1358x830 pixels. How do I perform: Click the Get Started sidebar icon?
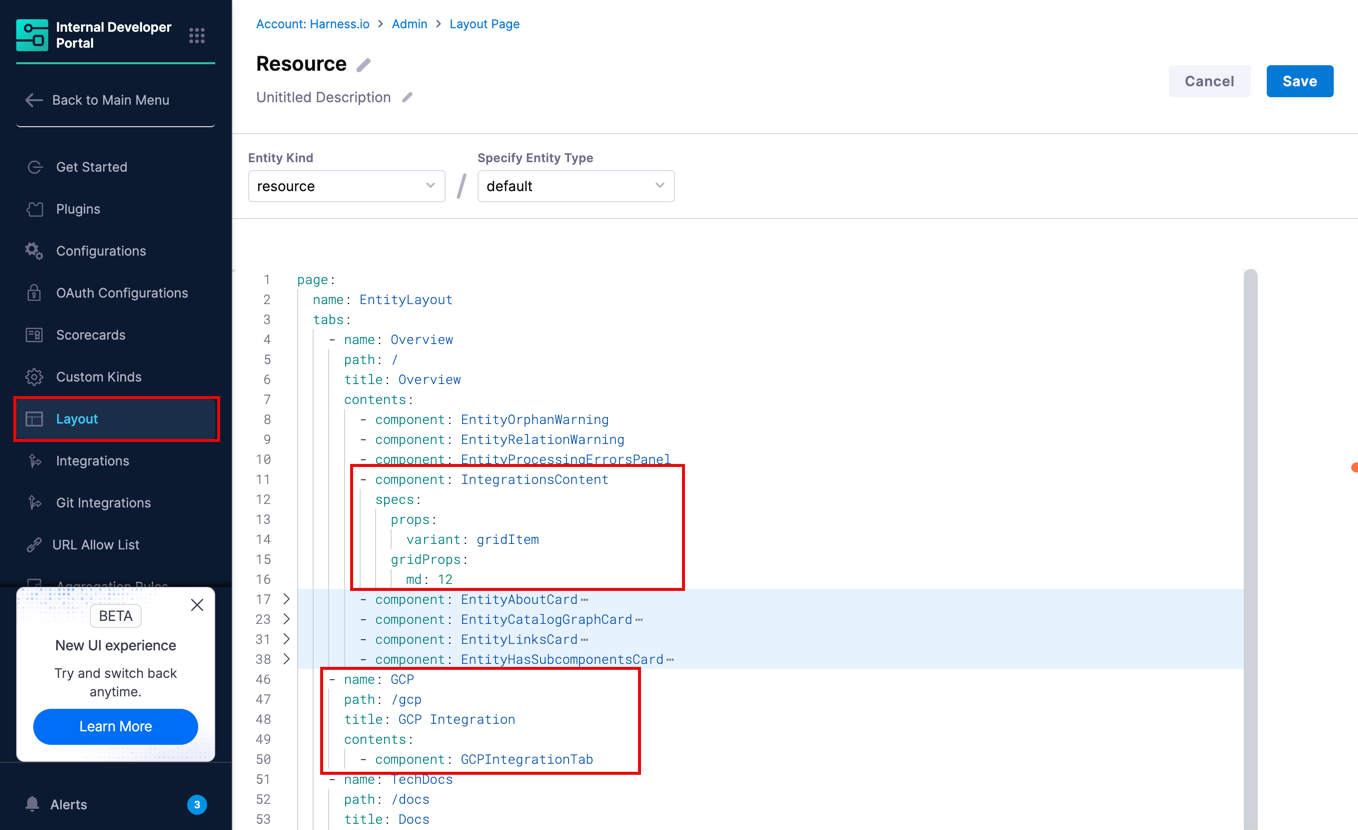coord(34,167)
